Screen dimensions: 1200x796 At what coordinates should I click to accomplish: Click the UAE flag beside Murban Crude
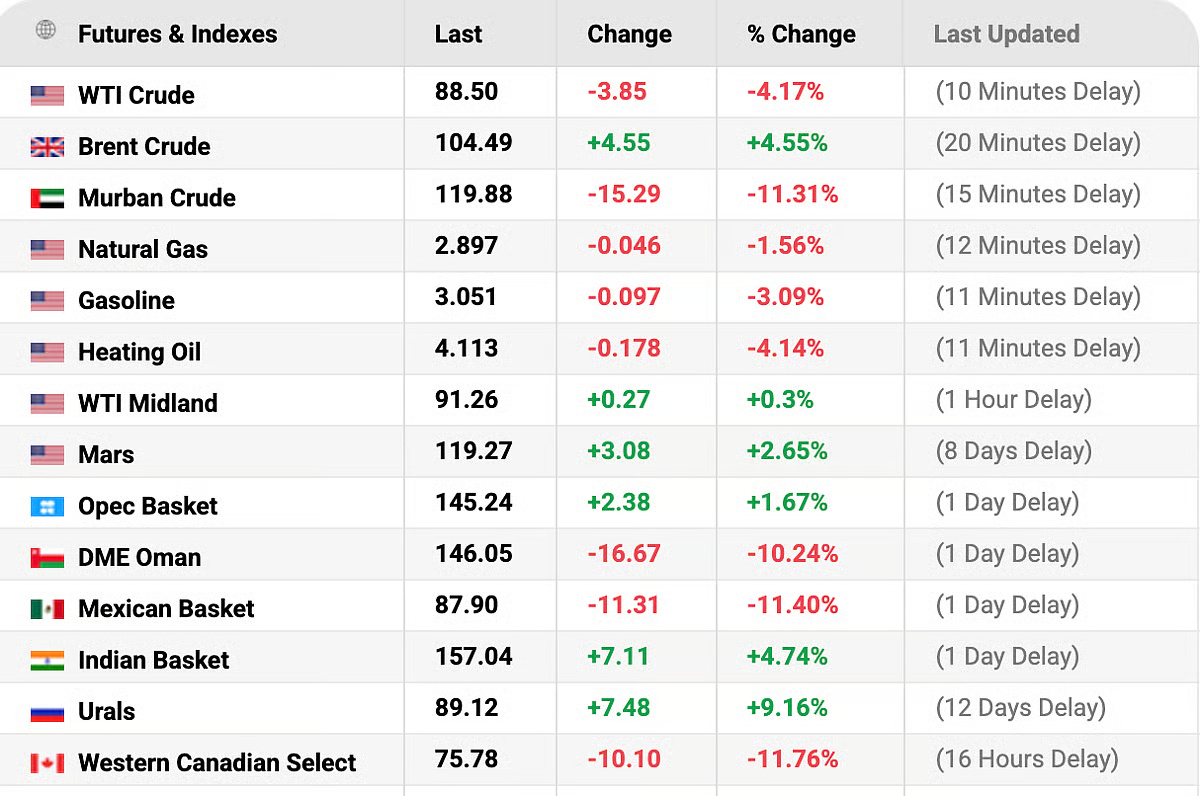click(47, 198)
